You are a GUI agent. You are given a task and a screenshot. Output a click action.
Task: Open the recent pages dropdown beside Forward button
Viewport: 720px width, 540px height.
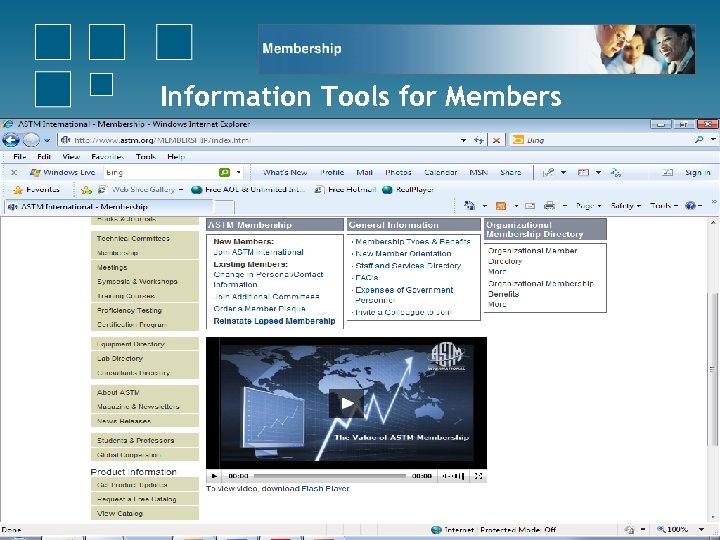(x=47, y=140)
